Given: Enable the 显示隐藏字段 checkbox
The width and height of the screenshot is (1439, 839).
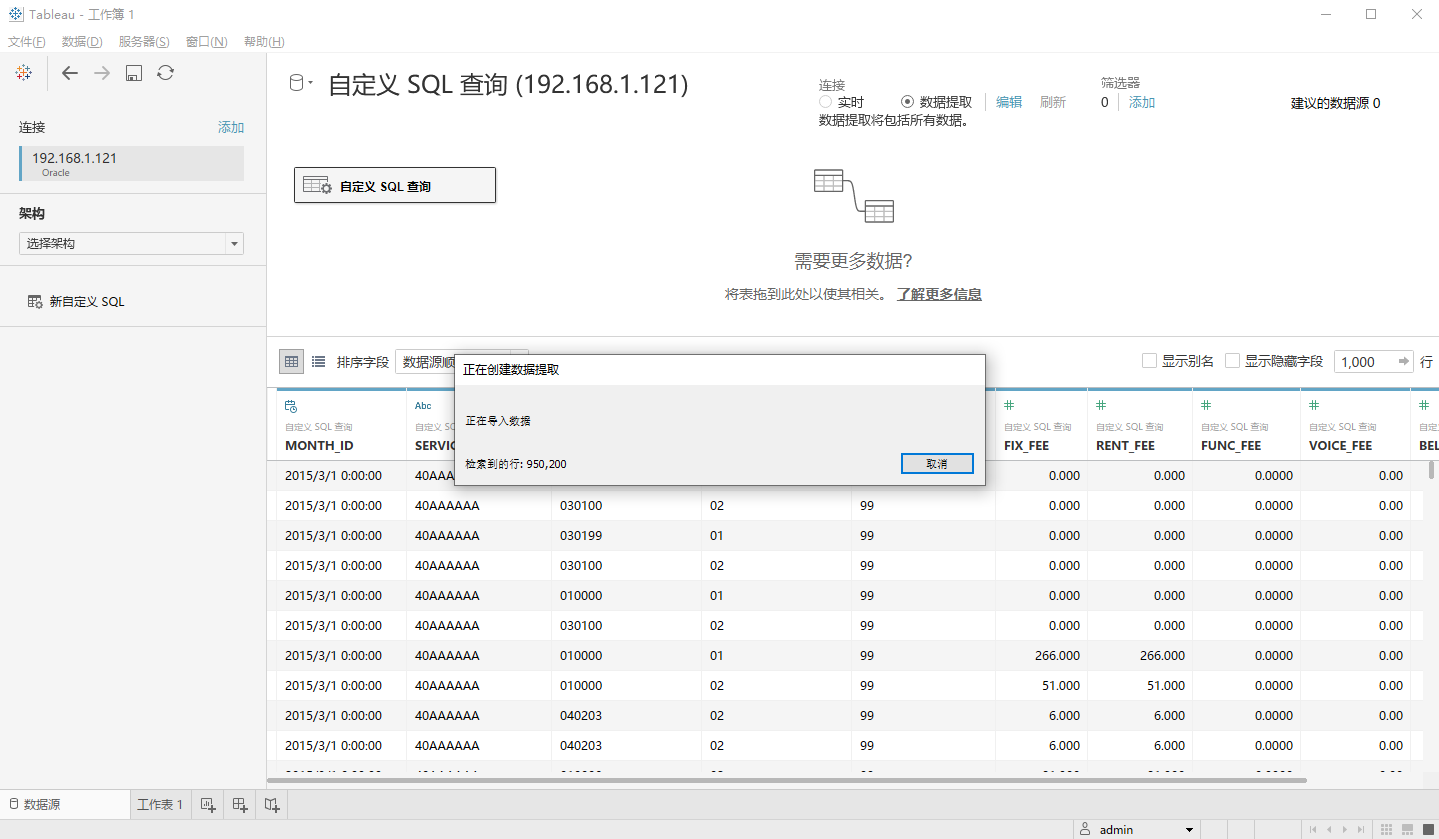Looking at the screenshot, I should coord(1232,361).
